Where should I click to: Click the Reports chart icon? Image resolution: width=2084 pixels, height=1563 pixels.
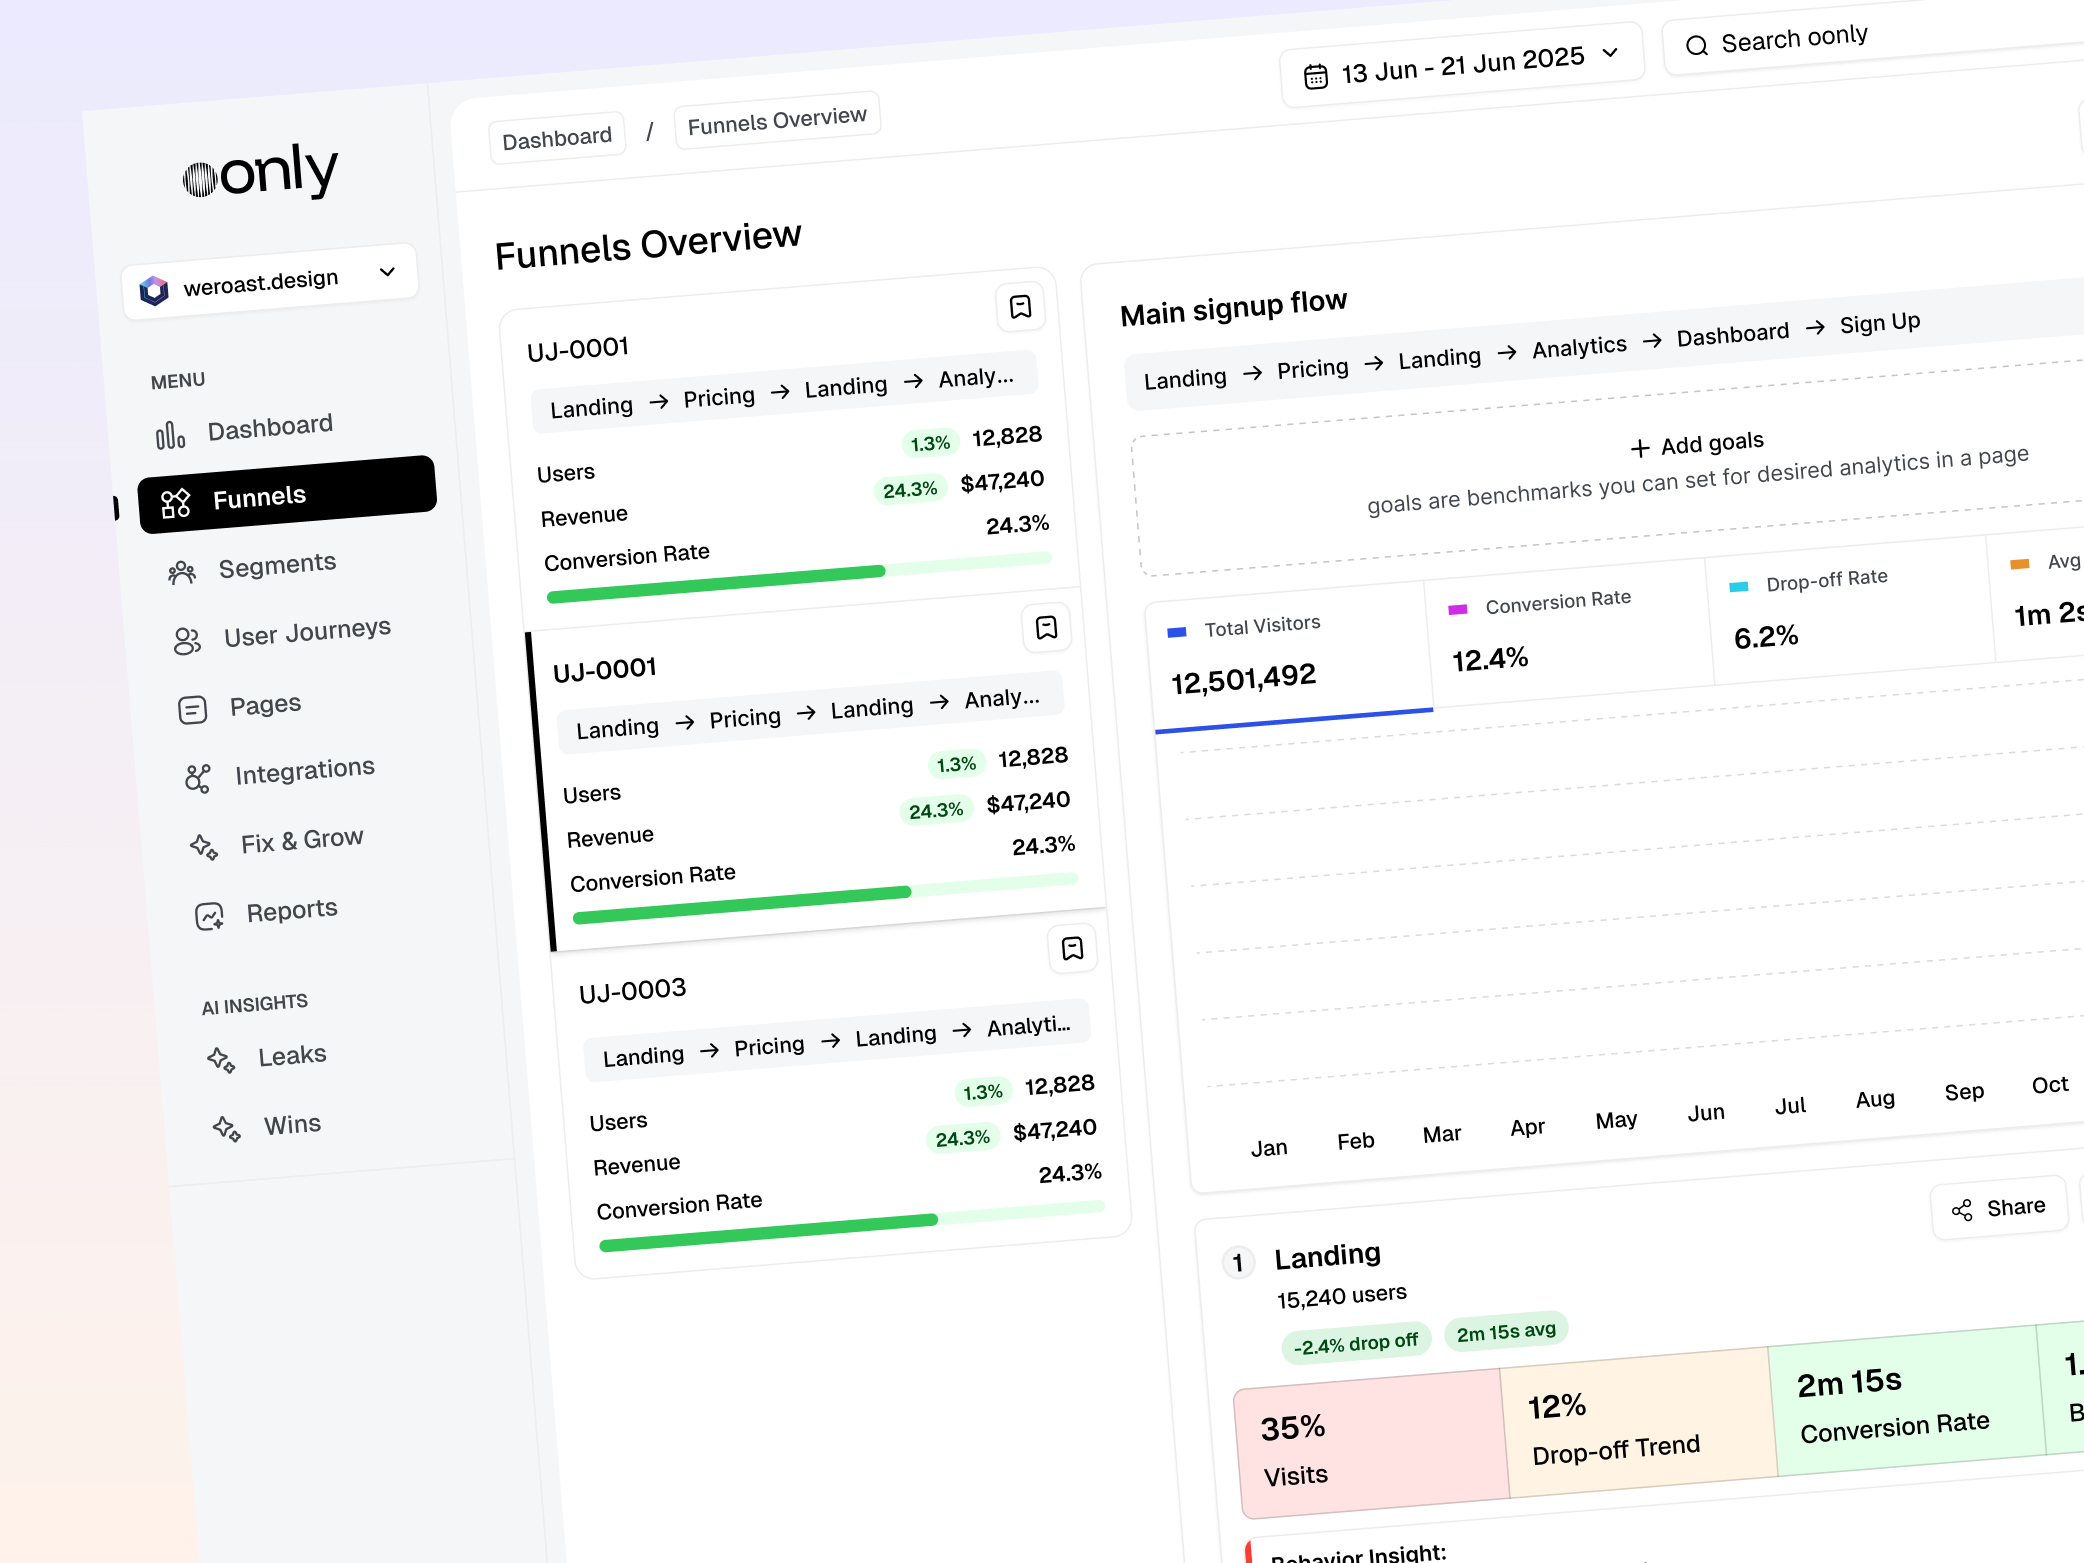(x=209, y=916)
